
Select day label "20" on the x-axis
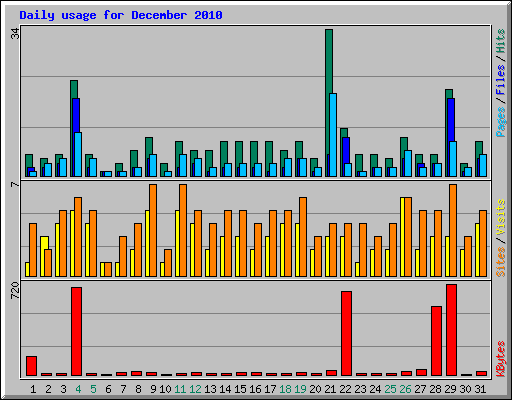pyautogui.click(x=315, y=389)
